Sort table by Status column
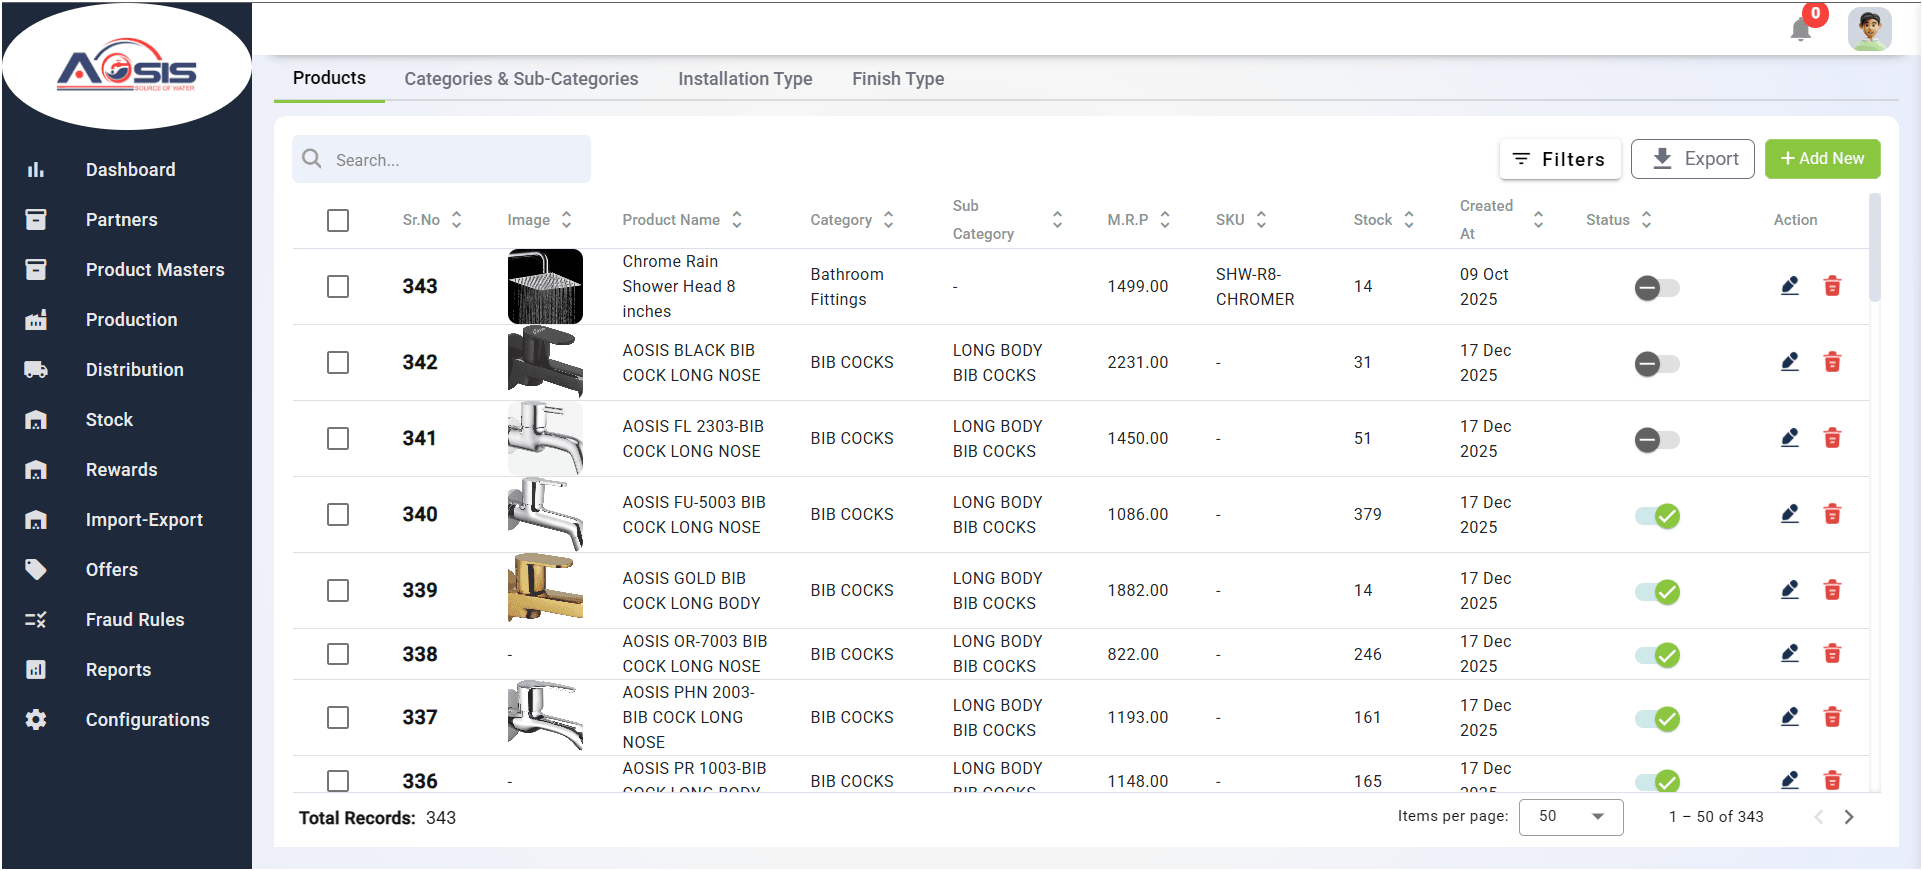 click(x=1646, y=220)
